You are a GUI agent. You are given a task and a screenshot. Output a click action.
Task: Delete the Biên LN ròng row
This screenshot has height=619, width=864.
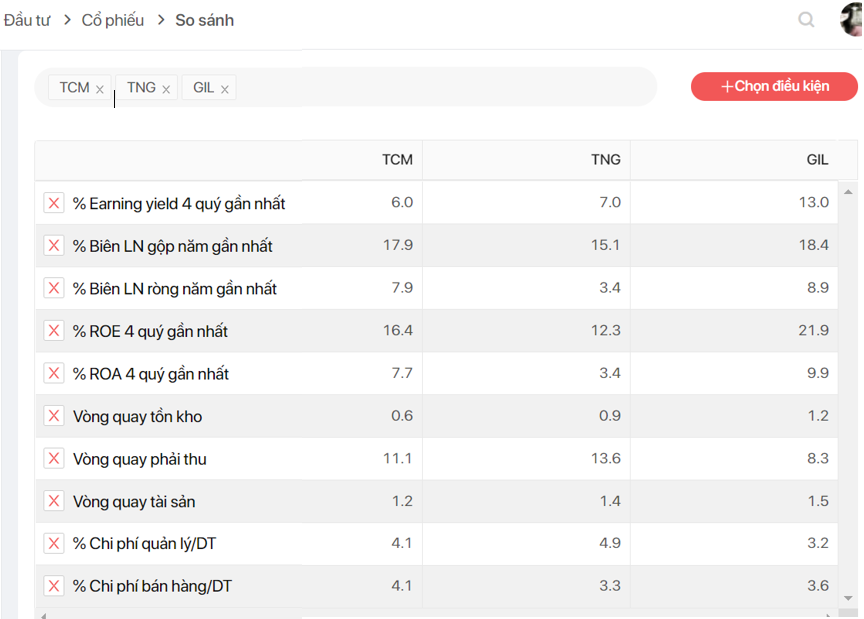click(x=54, y=288)
